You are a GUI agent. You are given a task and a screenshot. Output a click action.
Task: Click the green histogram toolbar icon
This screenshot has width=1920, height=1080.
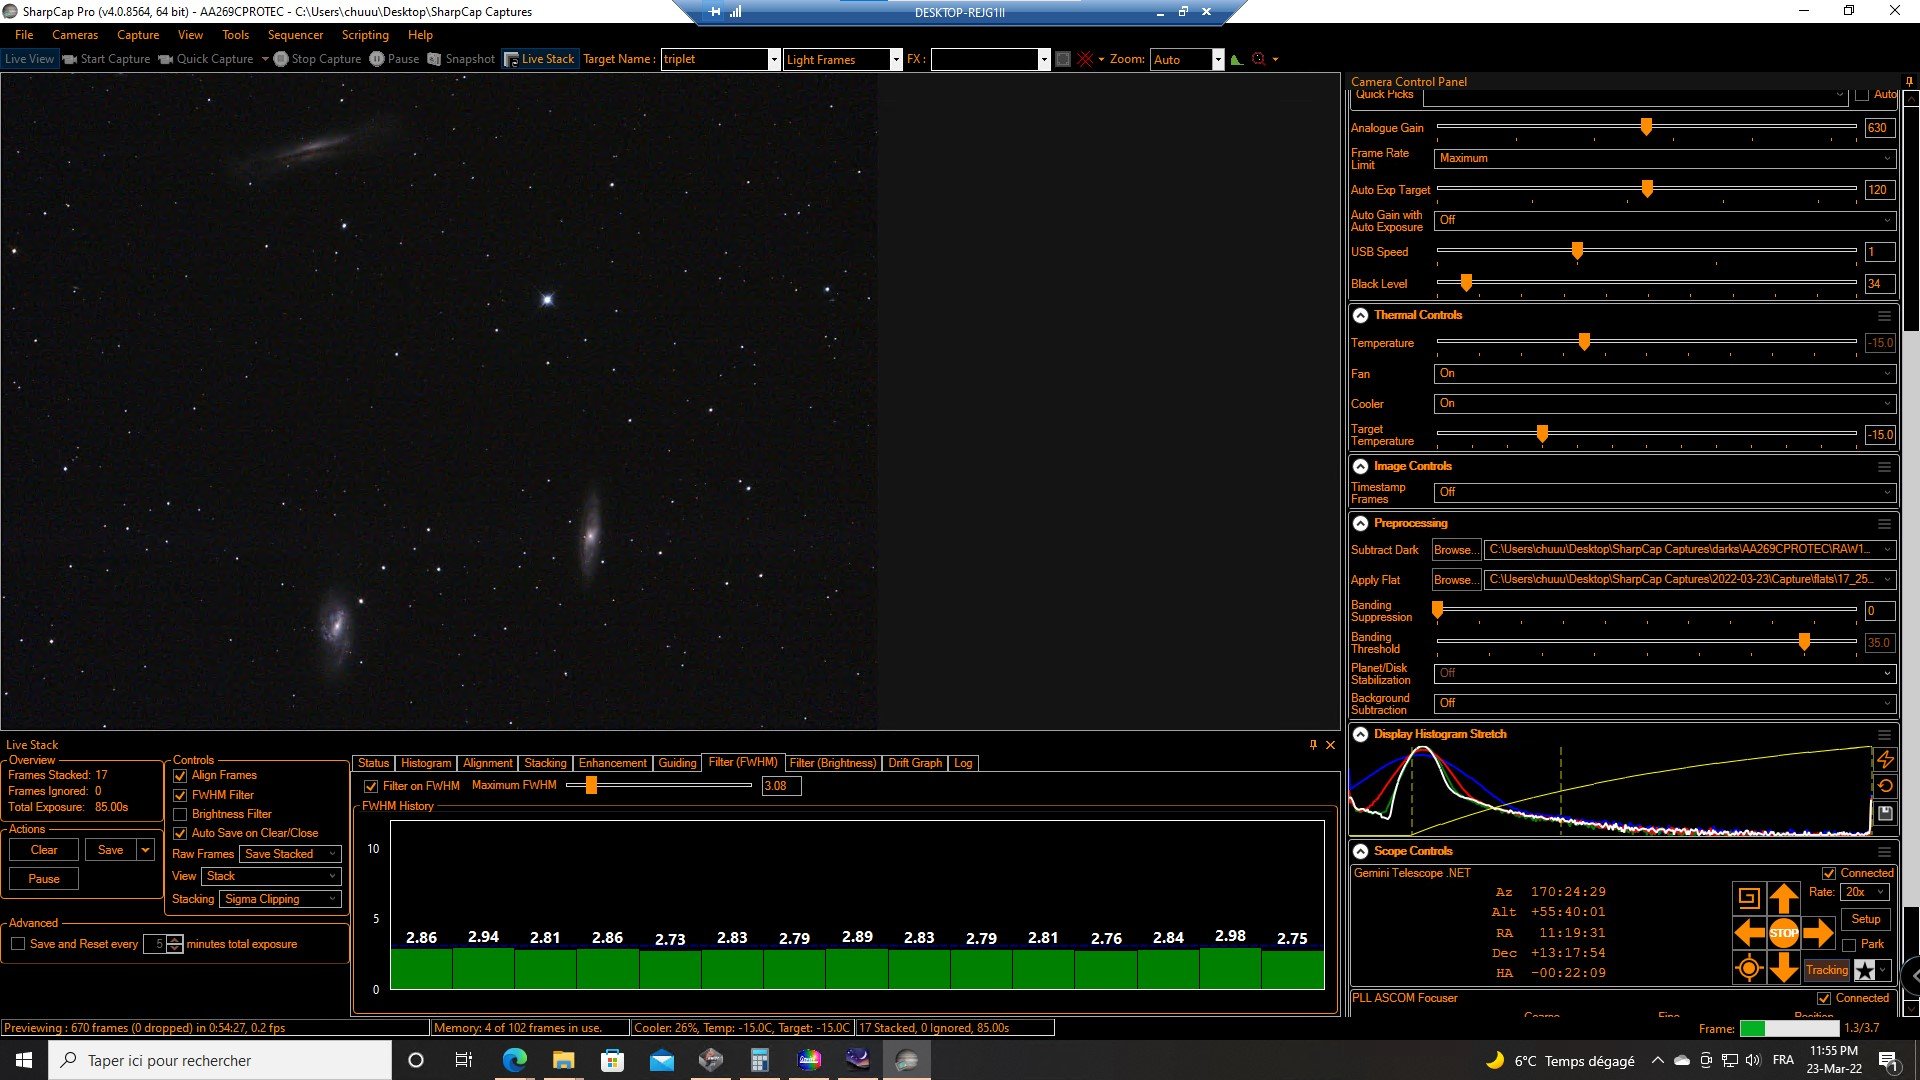pyautogui.click(x=1237, y=59)
